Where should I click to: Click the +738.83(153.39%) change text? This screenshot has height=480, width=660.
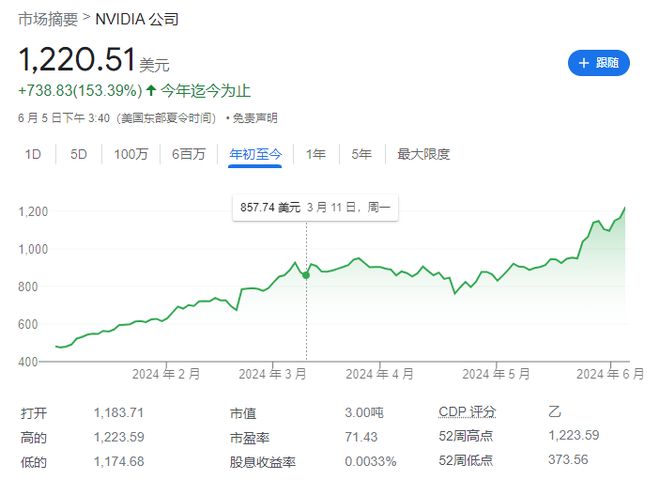tap(80, 91)
